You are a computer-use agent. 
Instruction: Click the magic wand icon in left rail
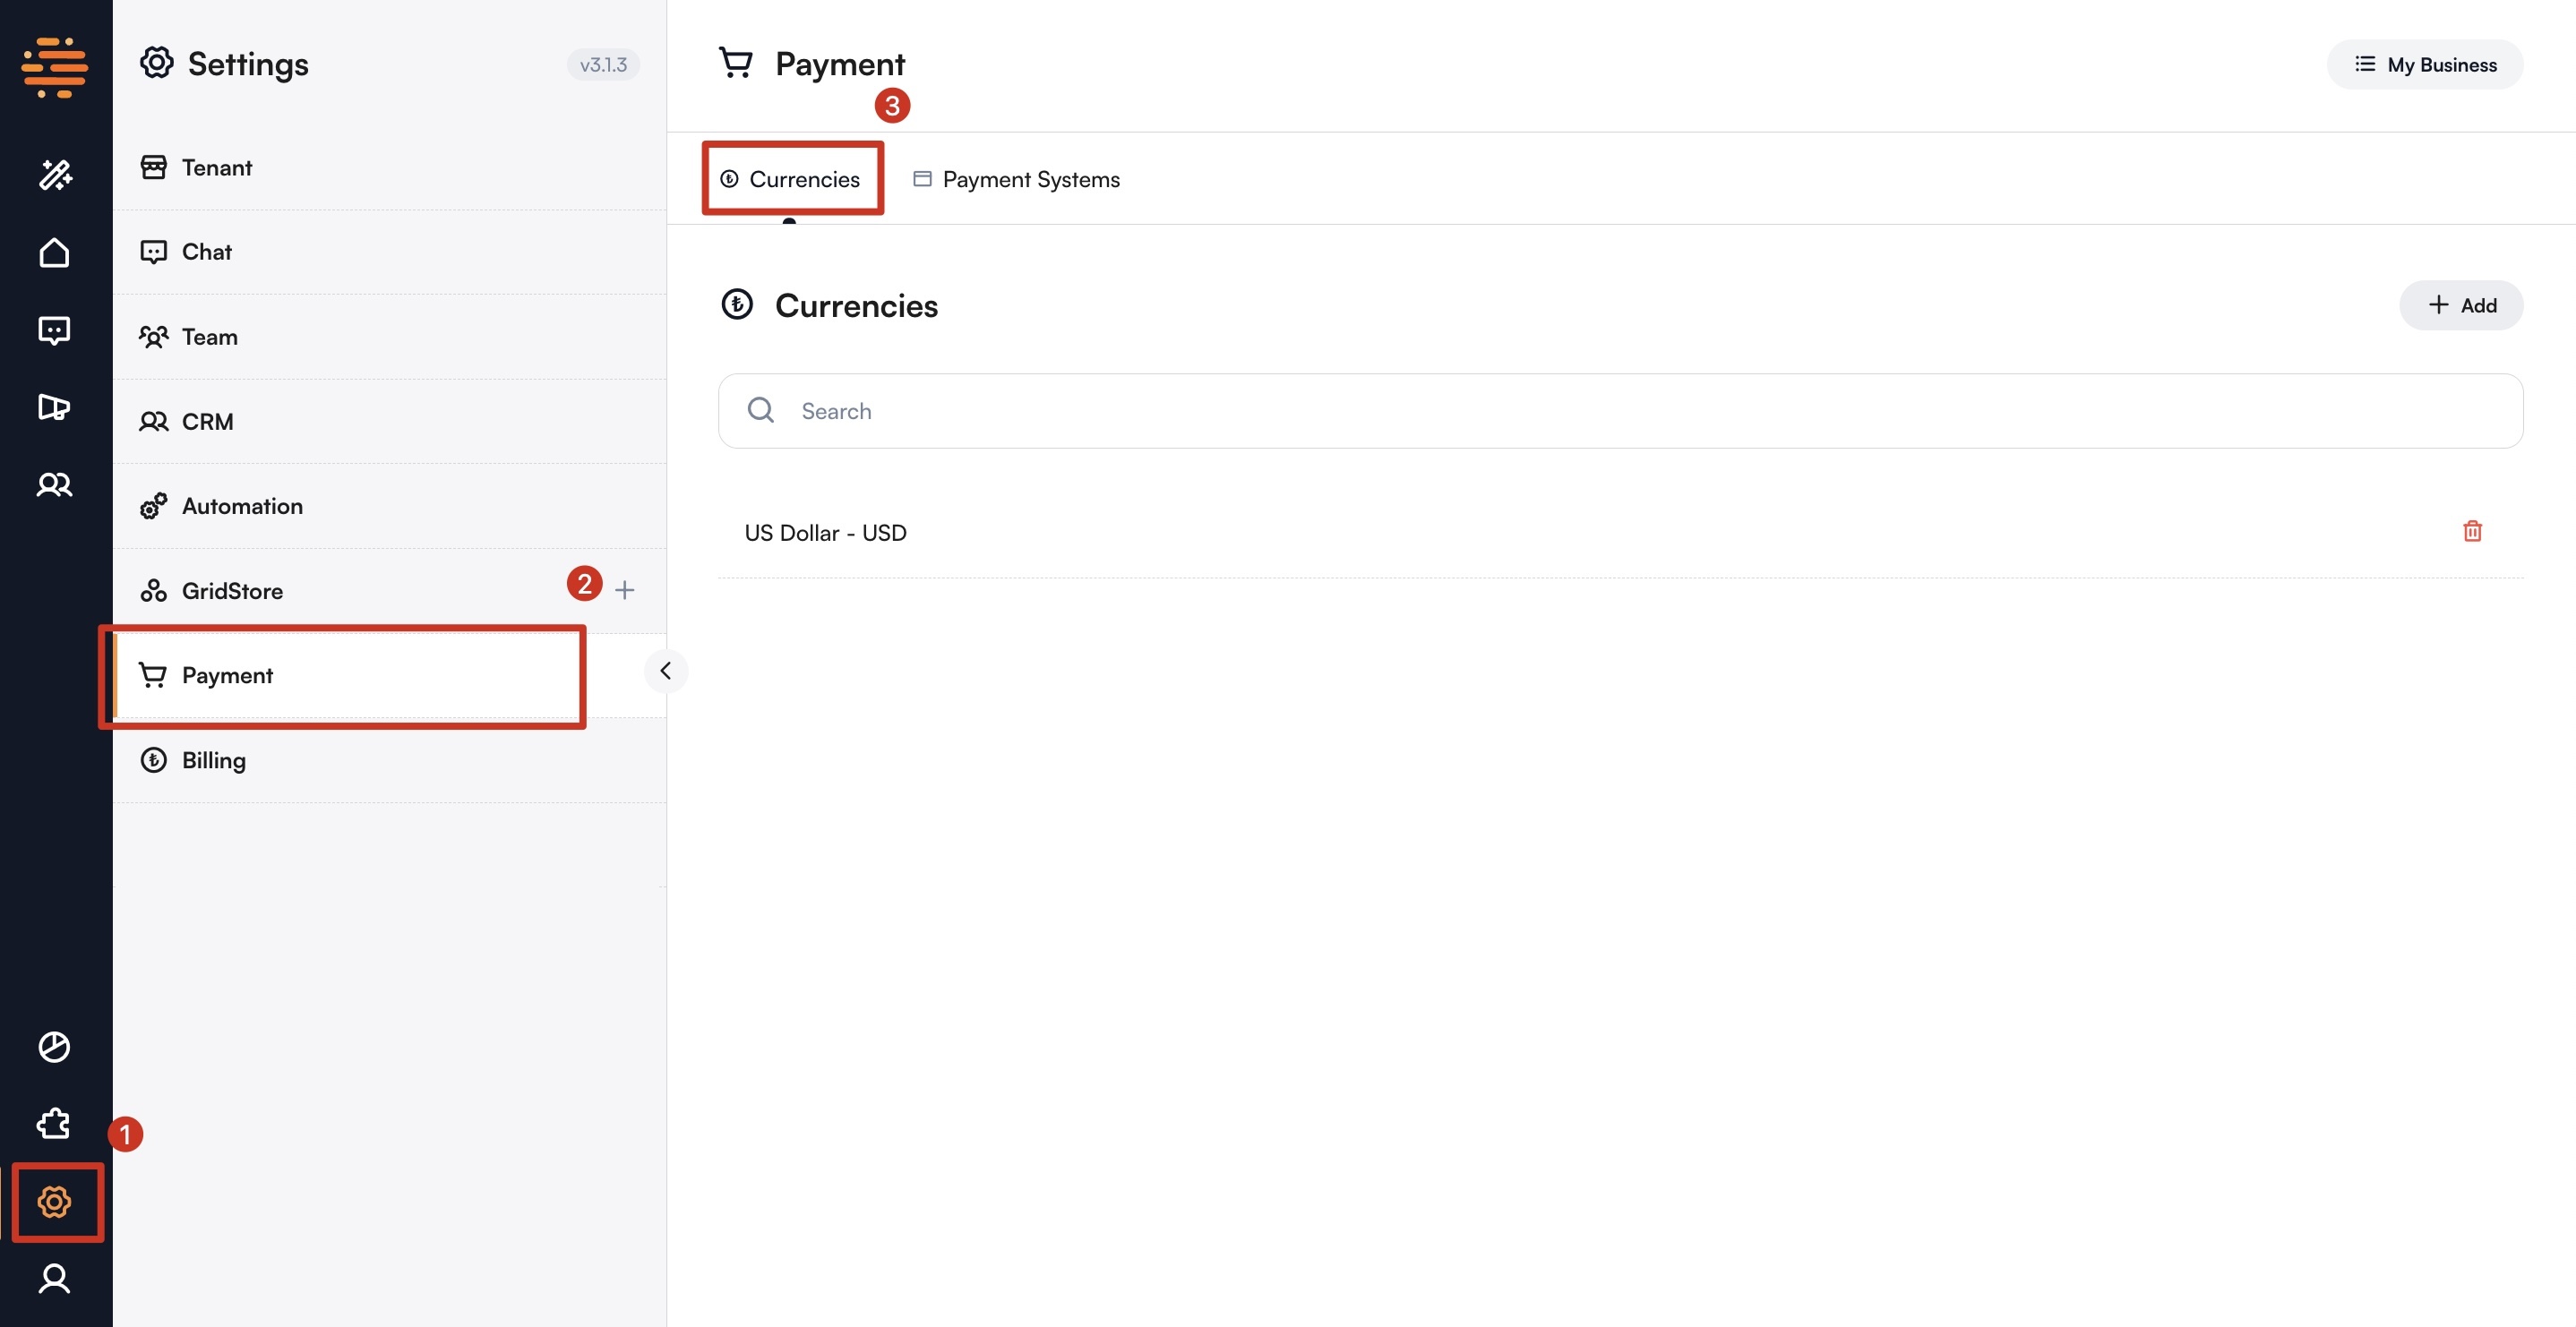55,175
